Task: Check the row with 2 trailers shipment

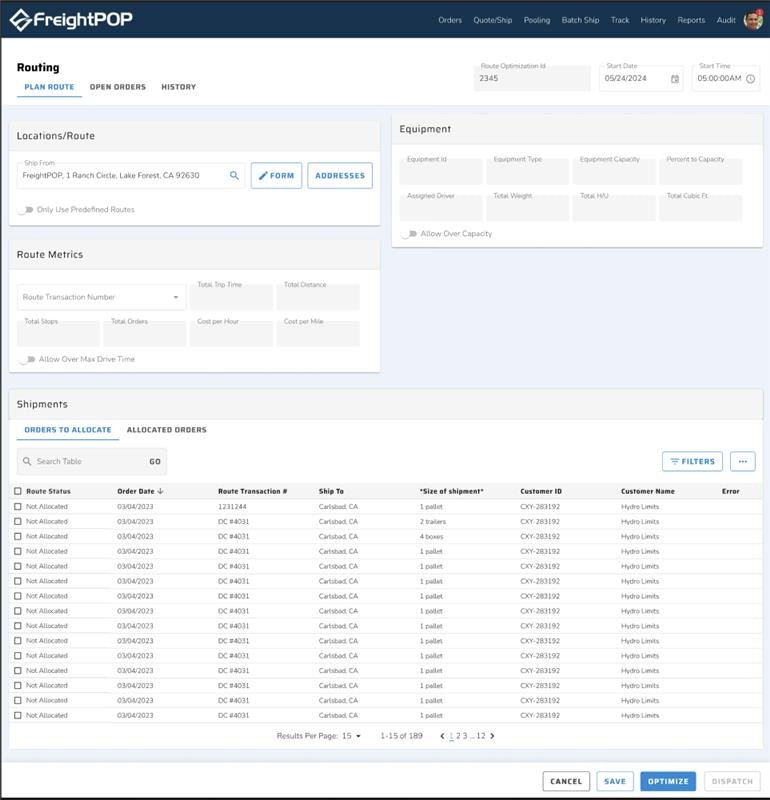Action: (x=18, y=521)
